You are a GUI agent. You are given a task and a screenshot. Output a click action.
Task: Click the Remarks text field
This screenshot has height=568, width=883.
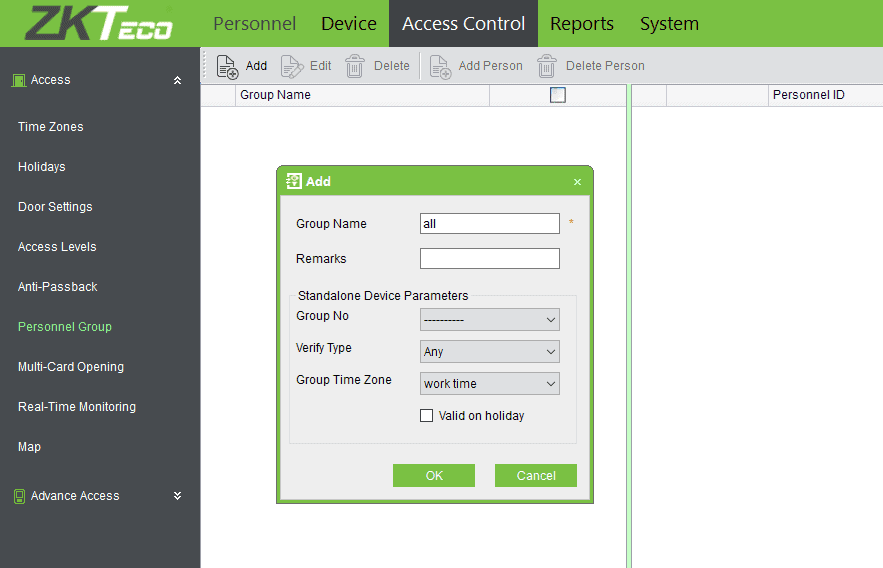pyautogui.click(x=489, y=259)
